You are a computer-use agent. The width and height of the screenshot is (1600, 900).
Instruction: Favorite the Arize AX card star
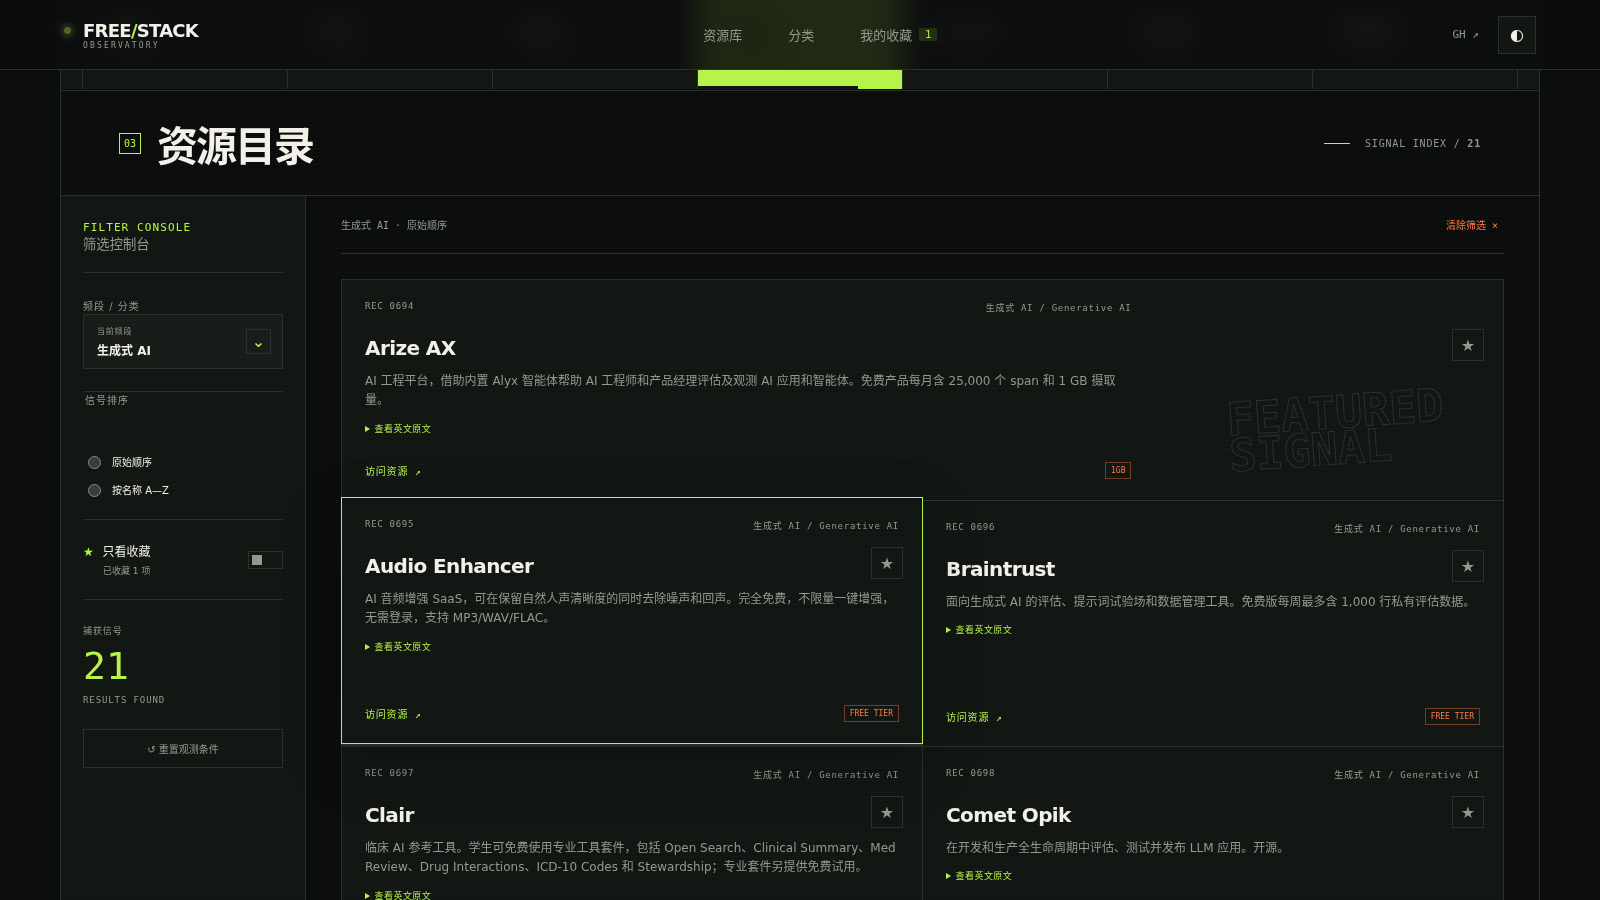pyautogui.click(x=1467, y=345)
